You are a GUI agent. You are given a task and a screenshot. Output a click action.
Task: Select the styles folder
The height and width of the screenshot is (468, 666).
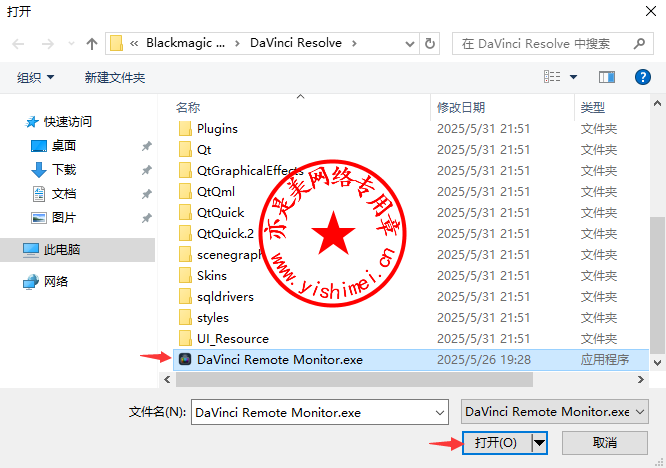213,318
